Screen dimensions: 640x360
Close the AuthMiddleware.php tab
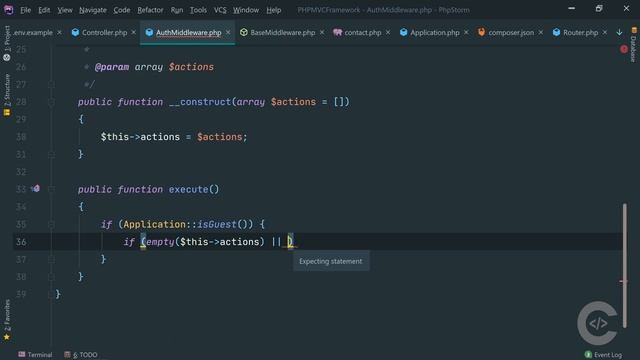(228, 32)
